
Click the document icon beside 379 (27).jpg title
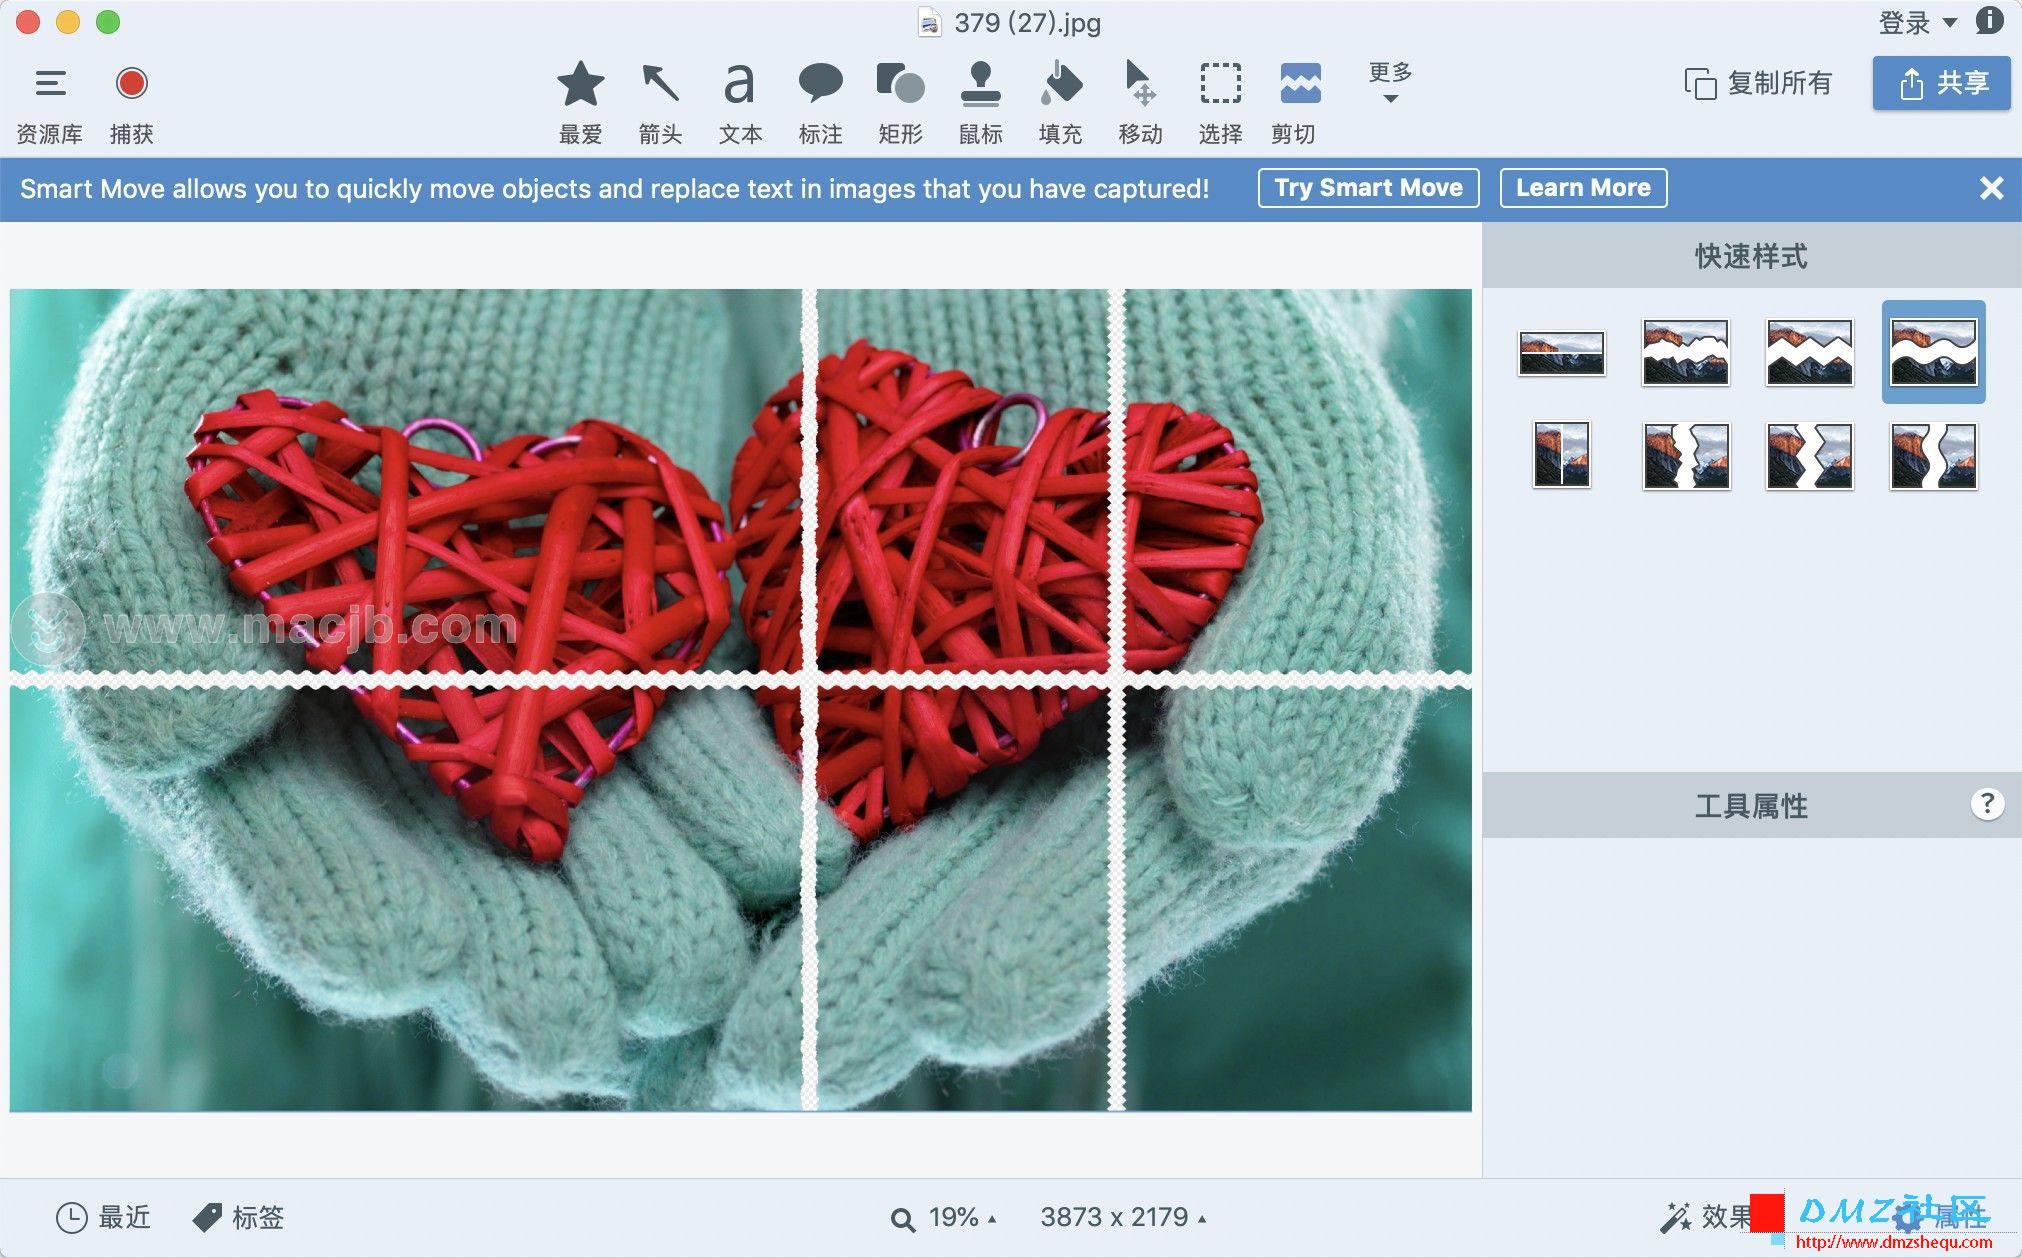(929, 22)
